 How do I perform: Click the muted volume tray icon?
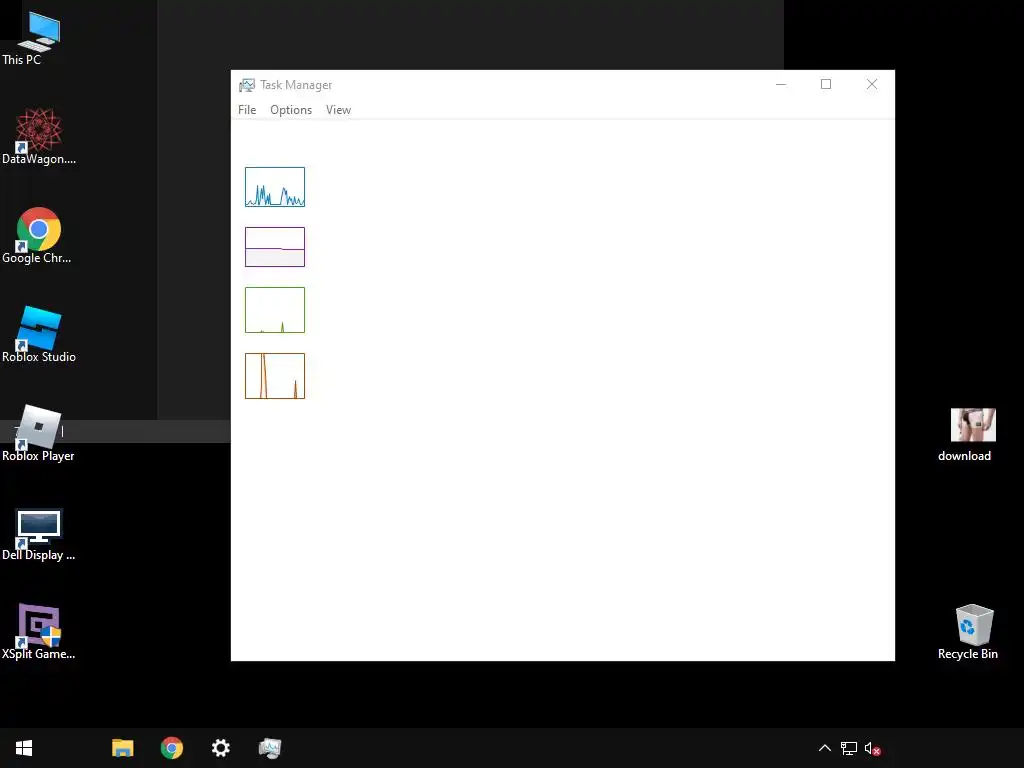(872, 748)
